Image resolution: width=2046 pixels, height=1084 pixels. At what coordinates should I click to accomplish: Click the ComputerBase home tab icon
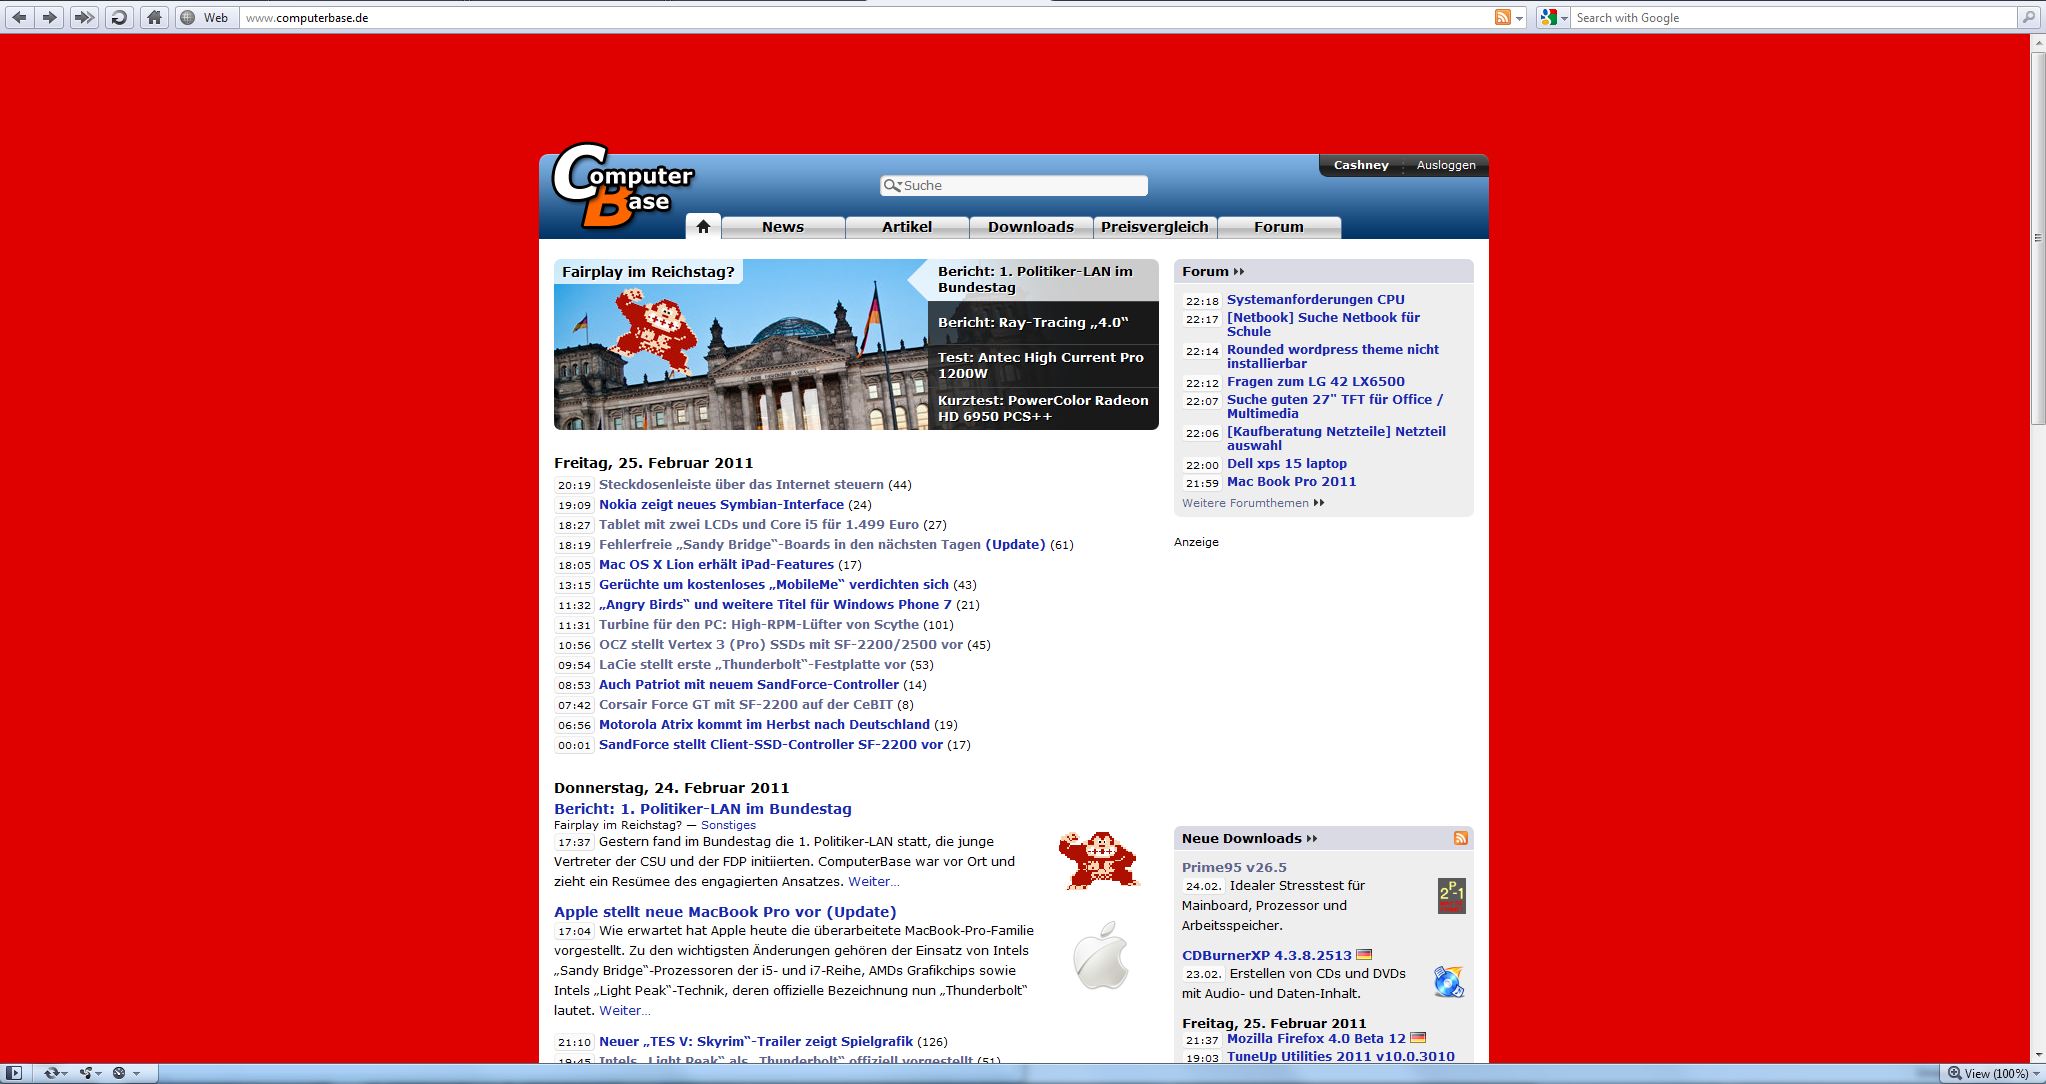click(703, 227)
